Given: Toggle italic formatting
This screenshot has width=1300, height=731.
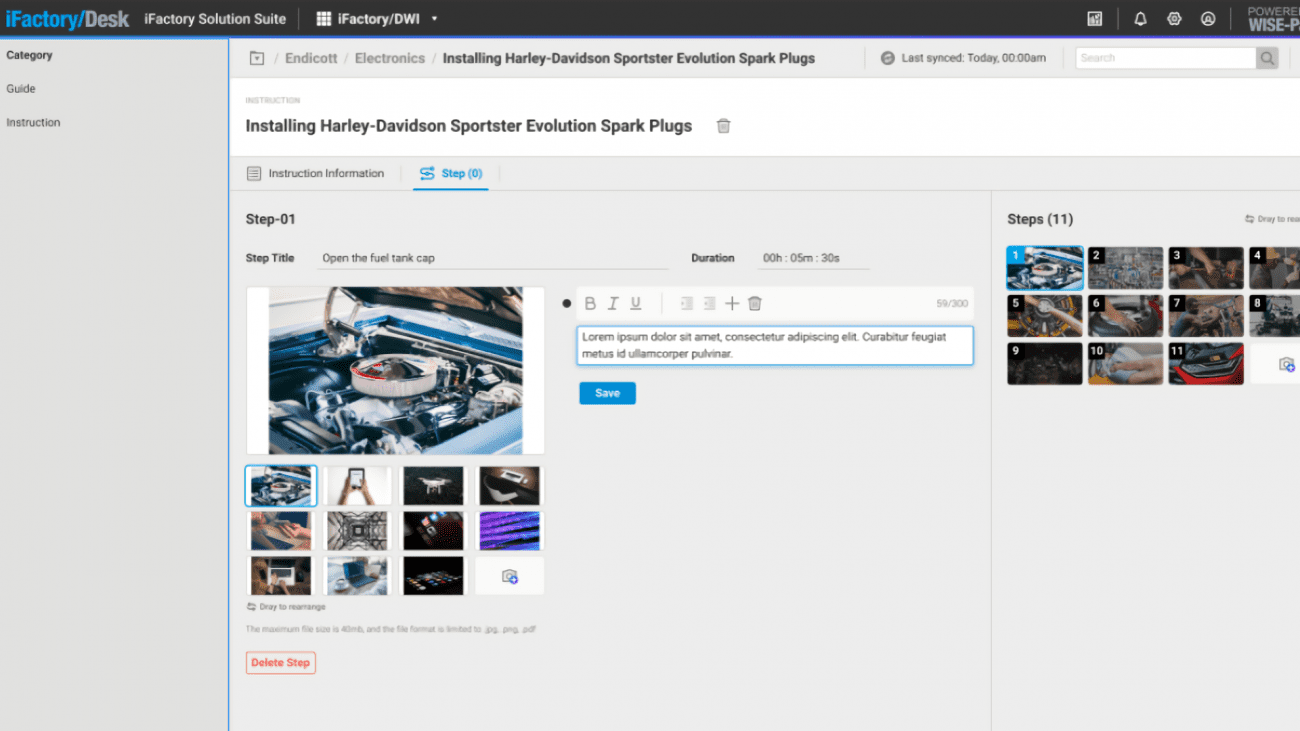Looking at the screenshot, I should tap(613, 303).
